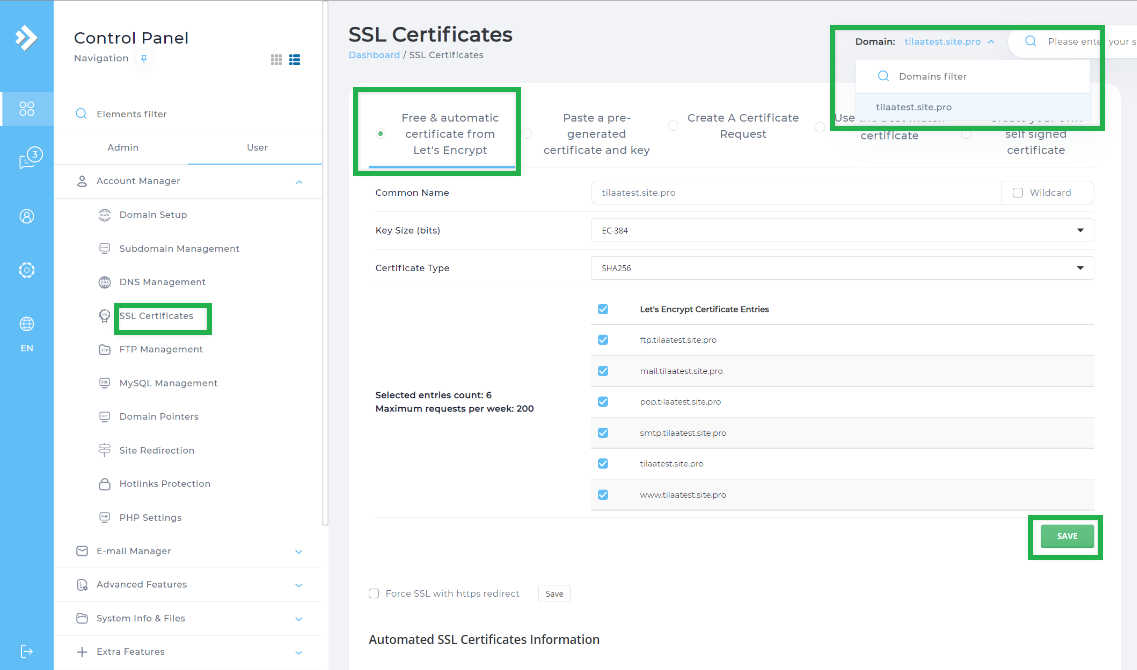
Task: Click the search icon in top search bar
Action: coord(1030,41)
